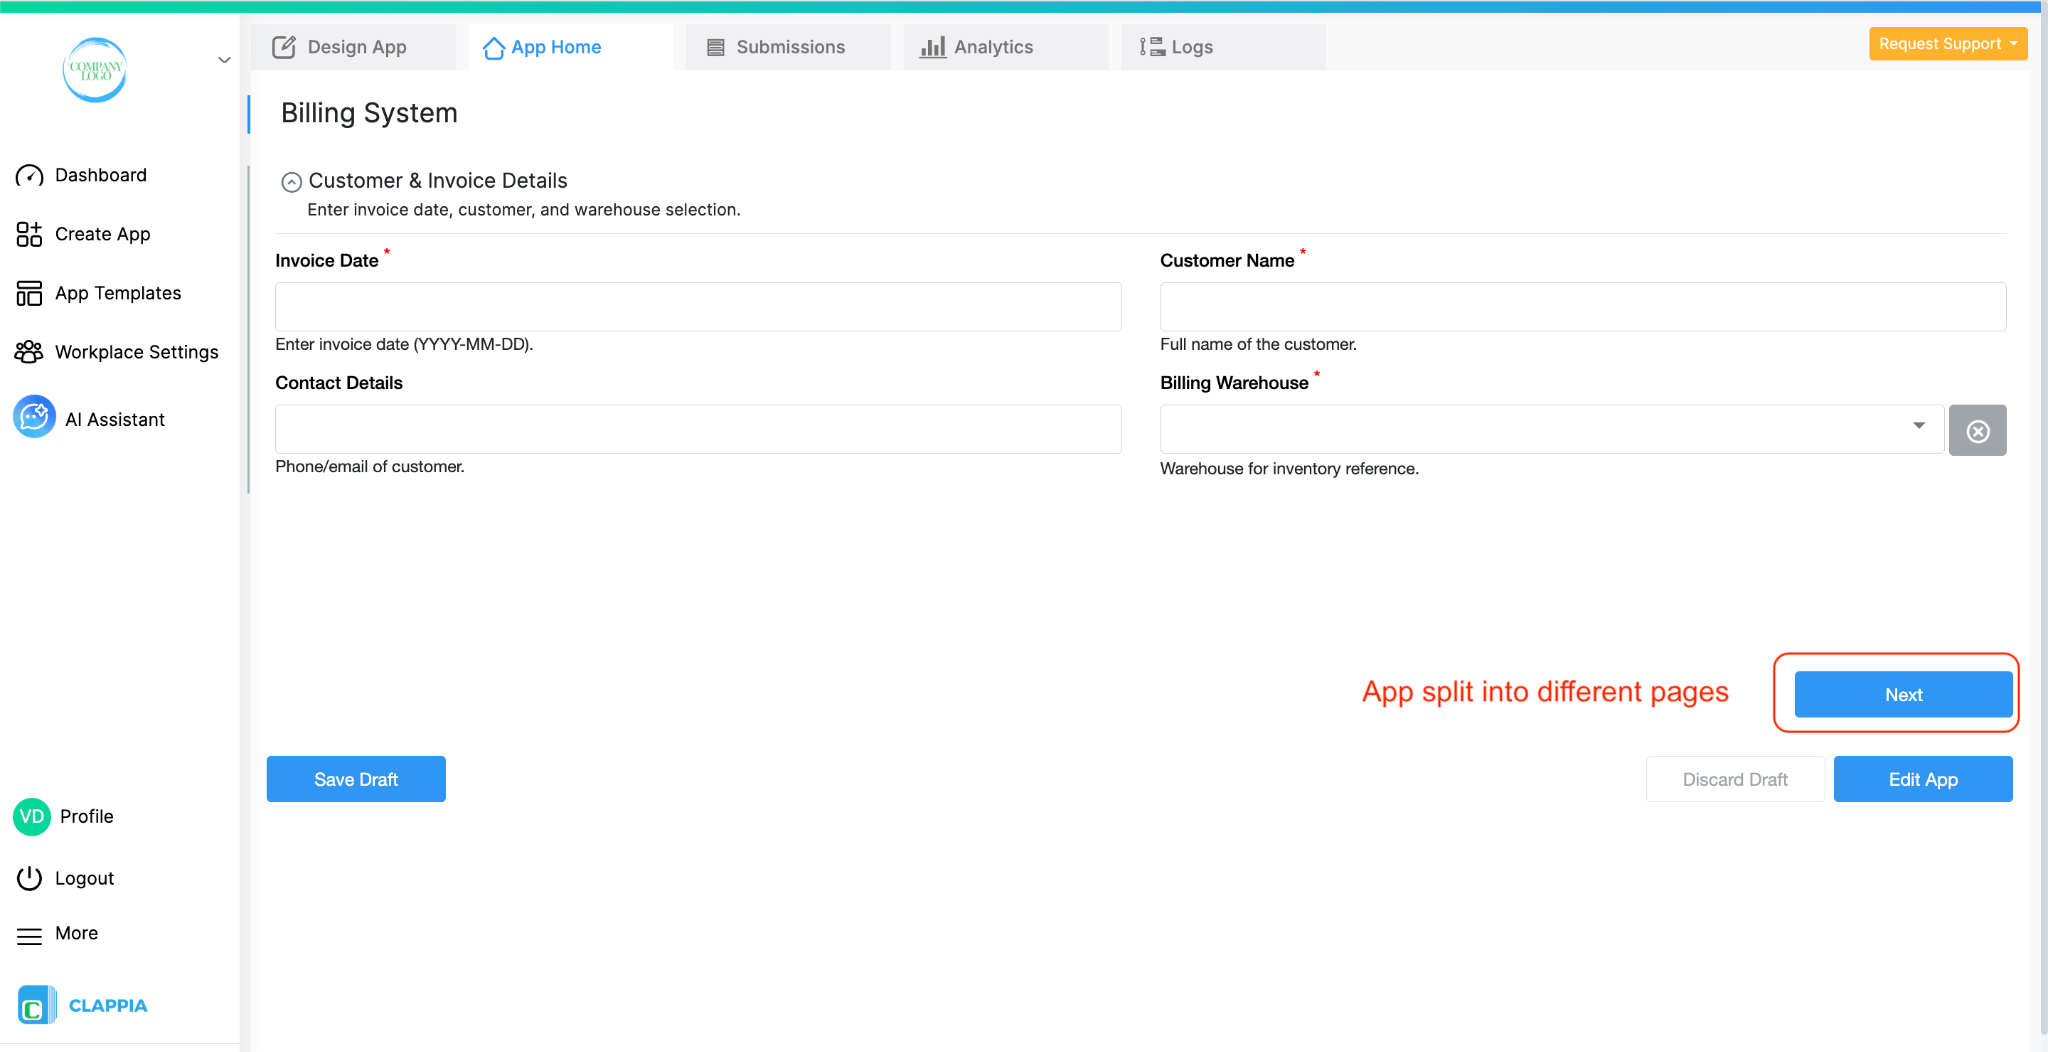Discard the current draft
The image size is (2048, 1052).
coord(1733,778)
